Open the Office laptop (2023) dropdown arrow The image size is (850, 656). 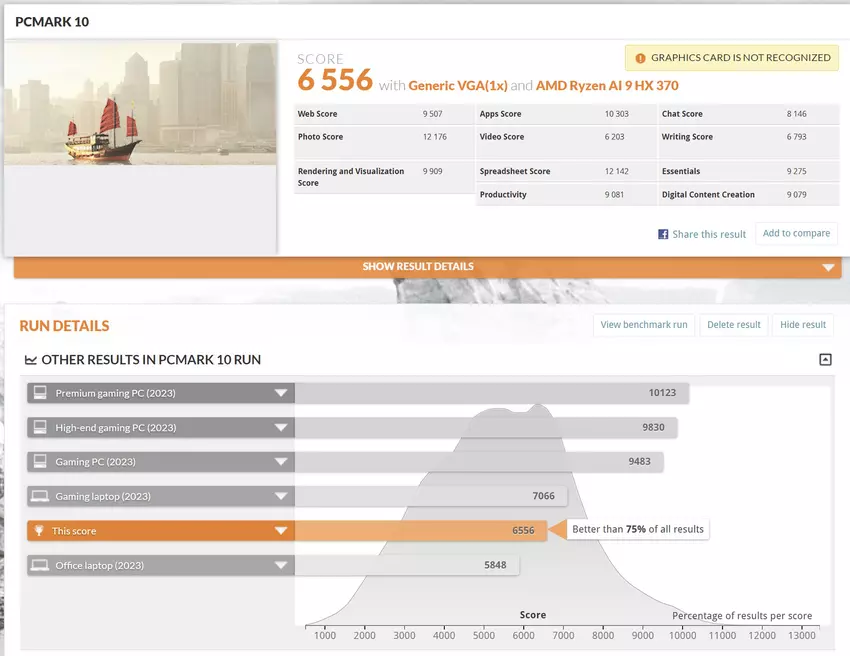[x=281, y=565]
